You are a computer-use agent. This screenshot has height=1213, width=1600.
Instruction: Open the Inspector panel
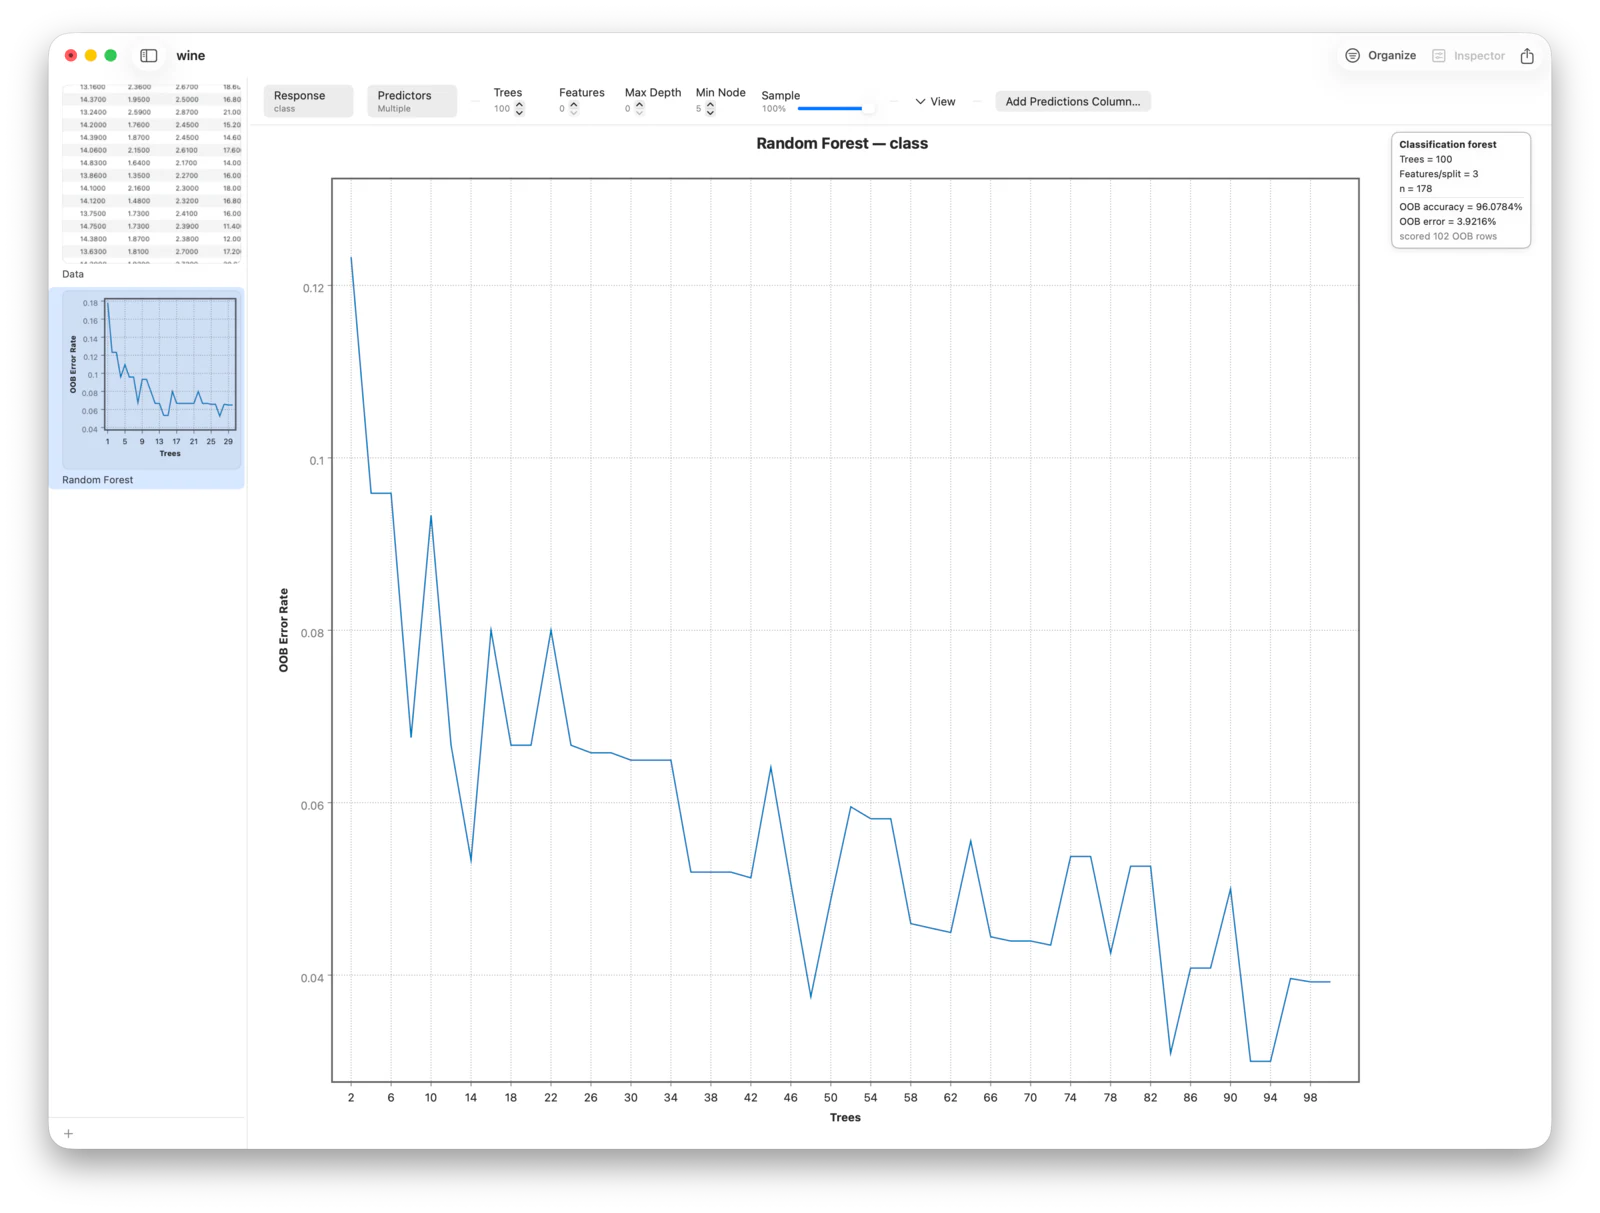coord(1468,56)
